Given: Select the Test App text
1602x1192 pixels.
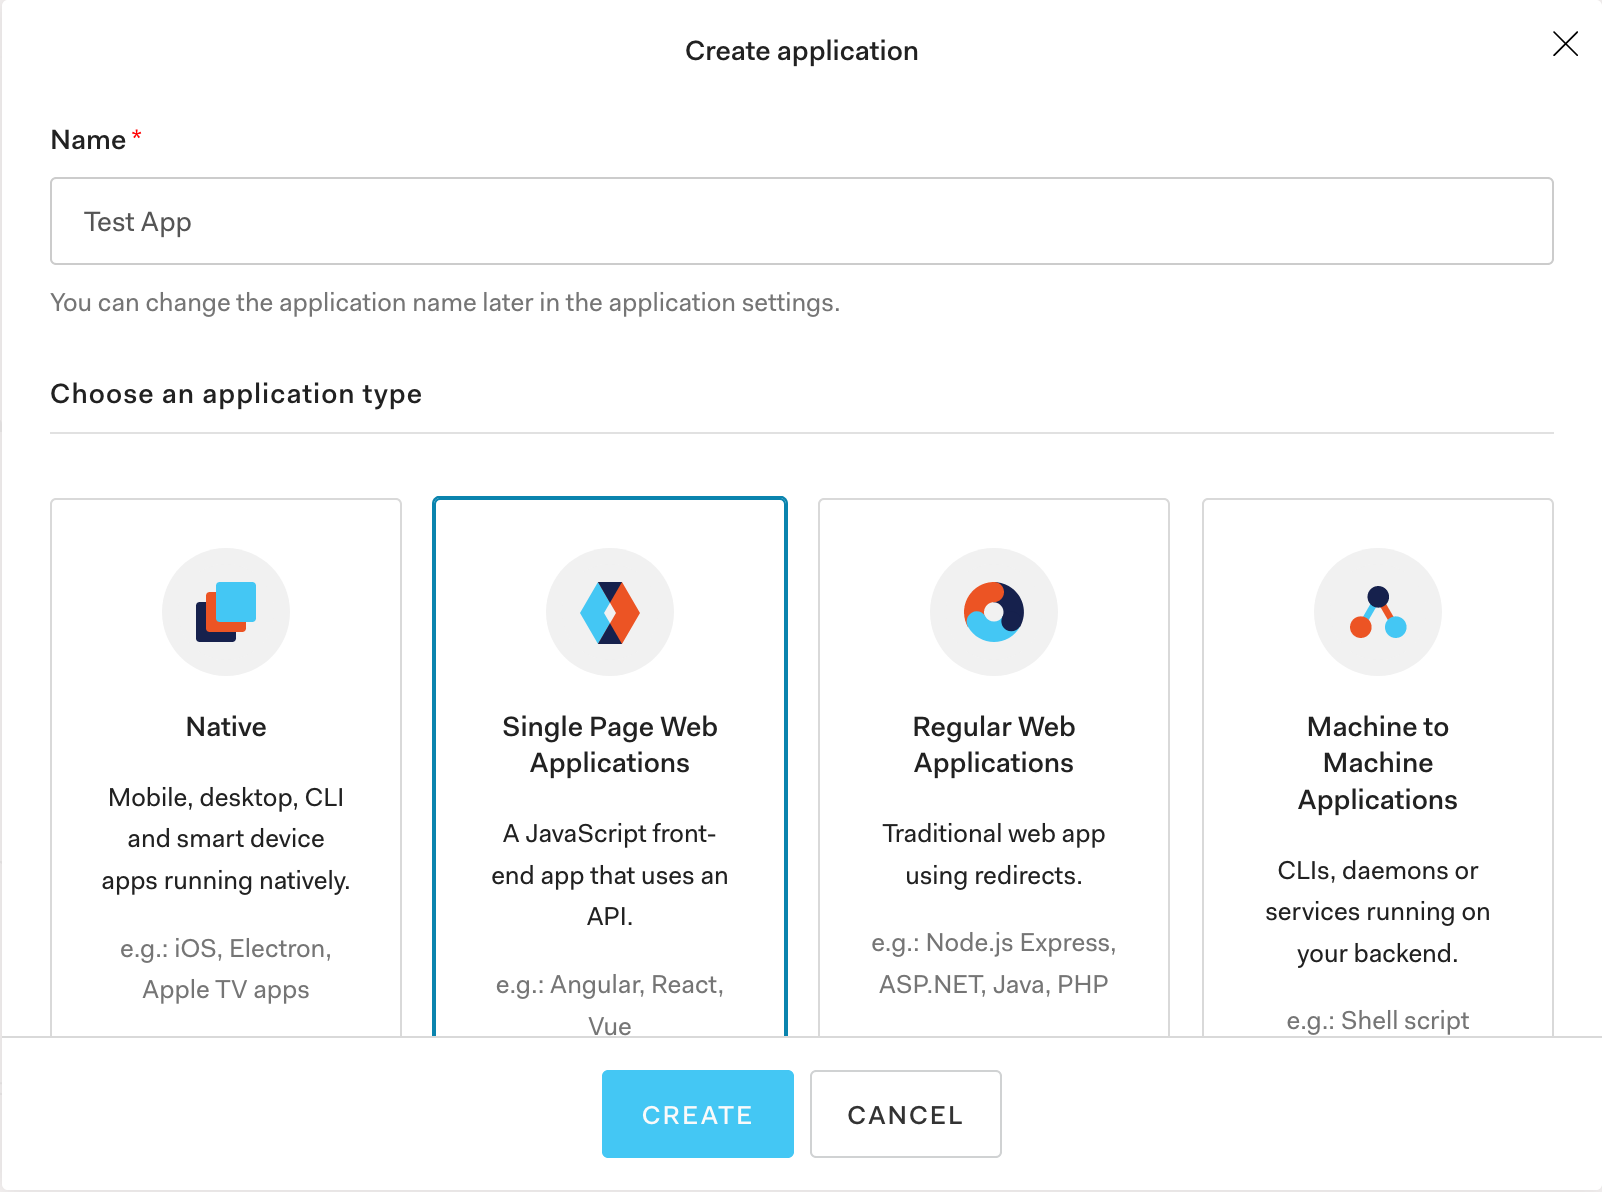Looking at the screenshot, I should pyautogui.click(x=137, y=221).
